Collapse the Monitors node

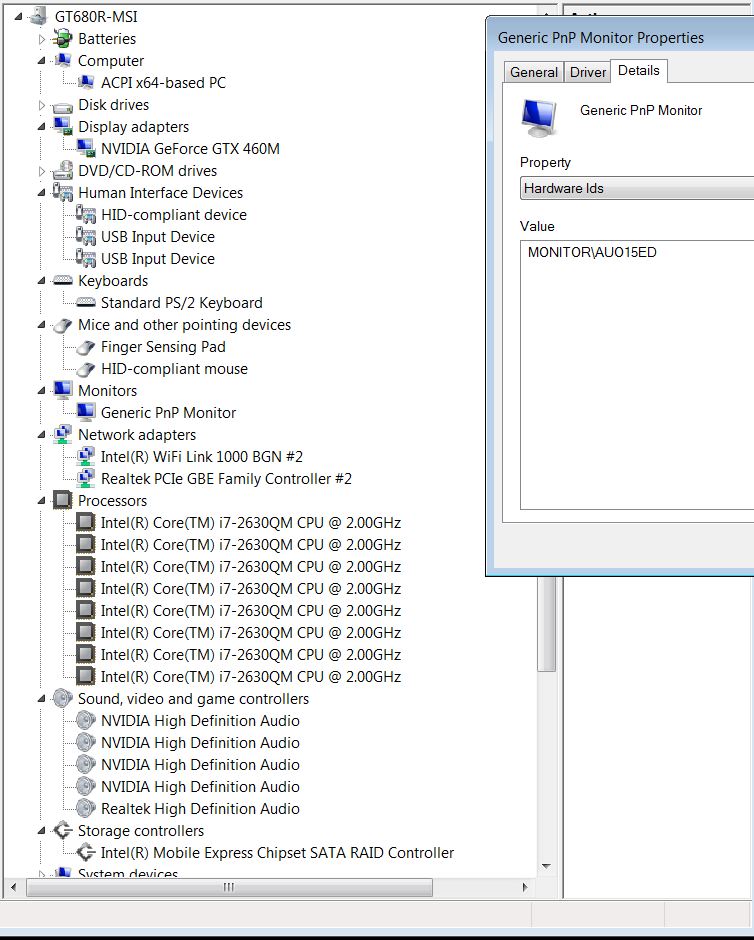click(x=41, y=391)
